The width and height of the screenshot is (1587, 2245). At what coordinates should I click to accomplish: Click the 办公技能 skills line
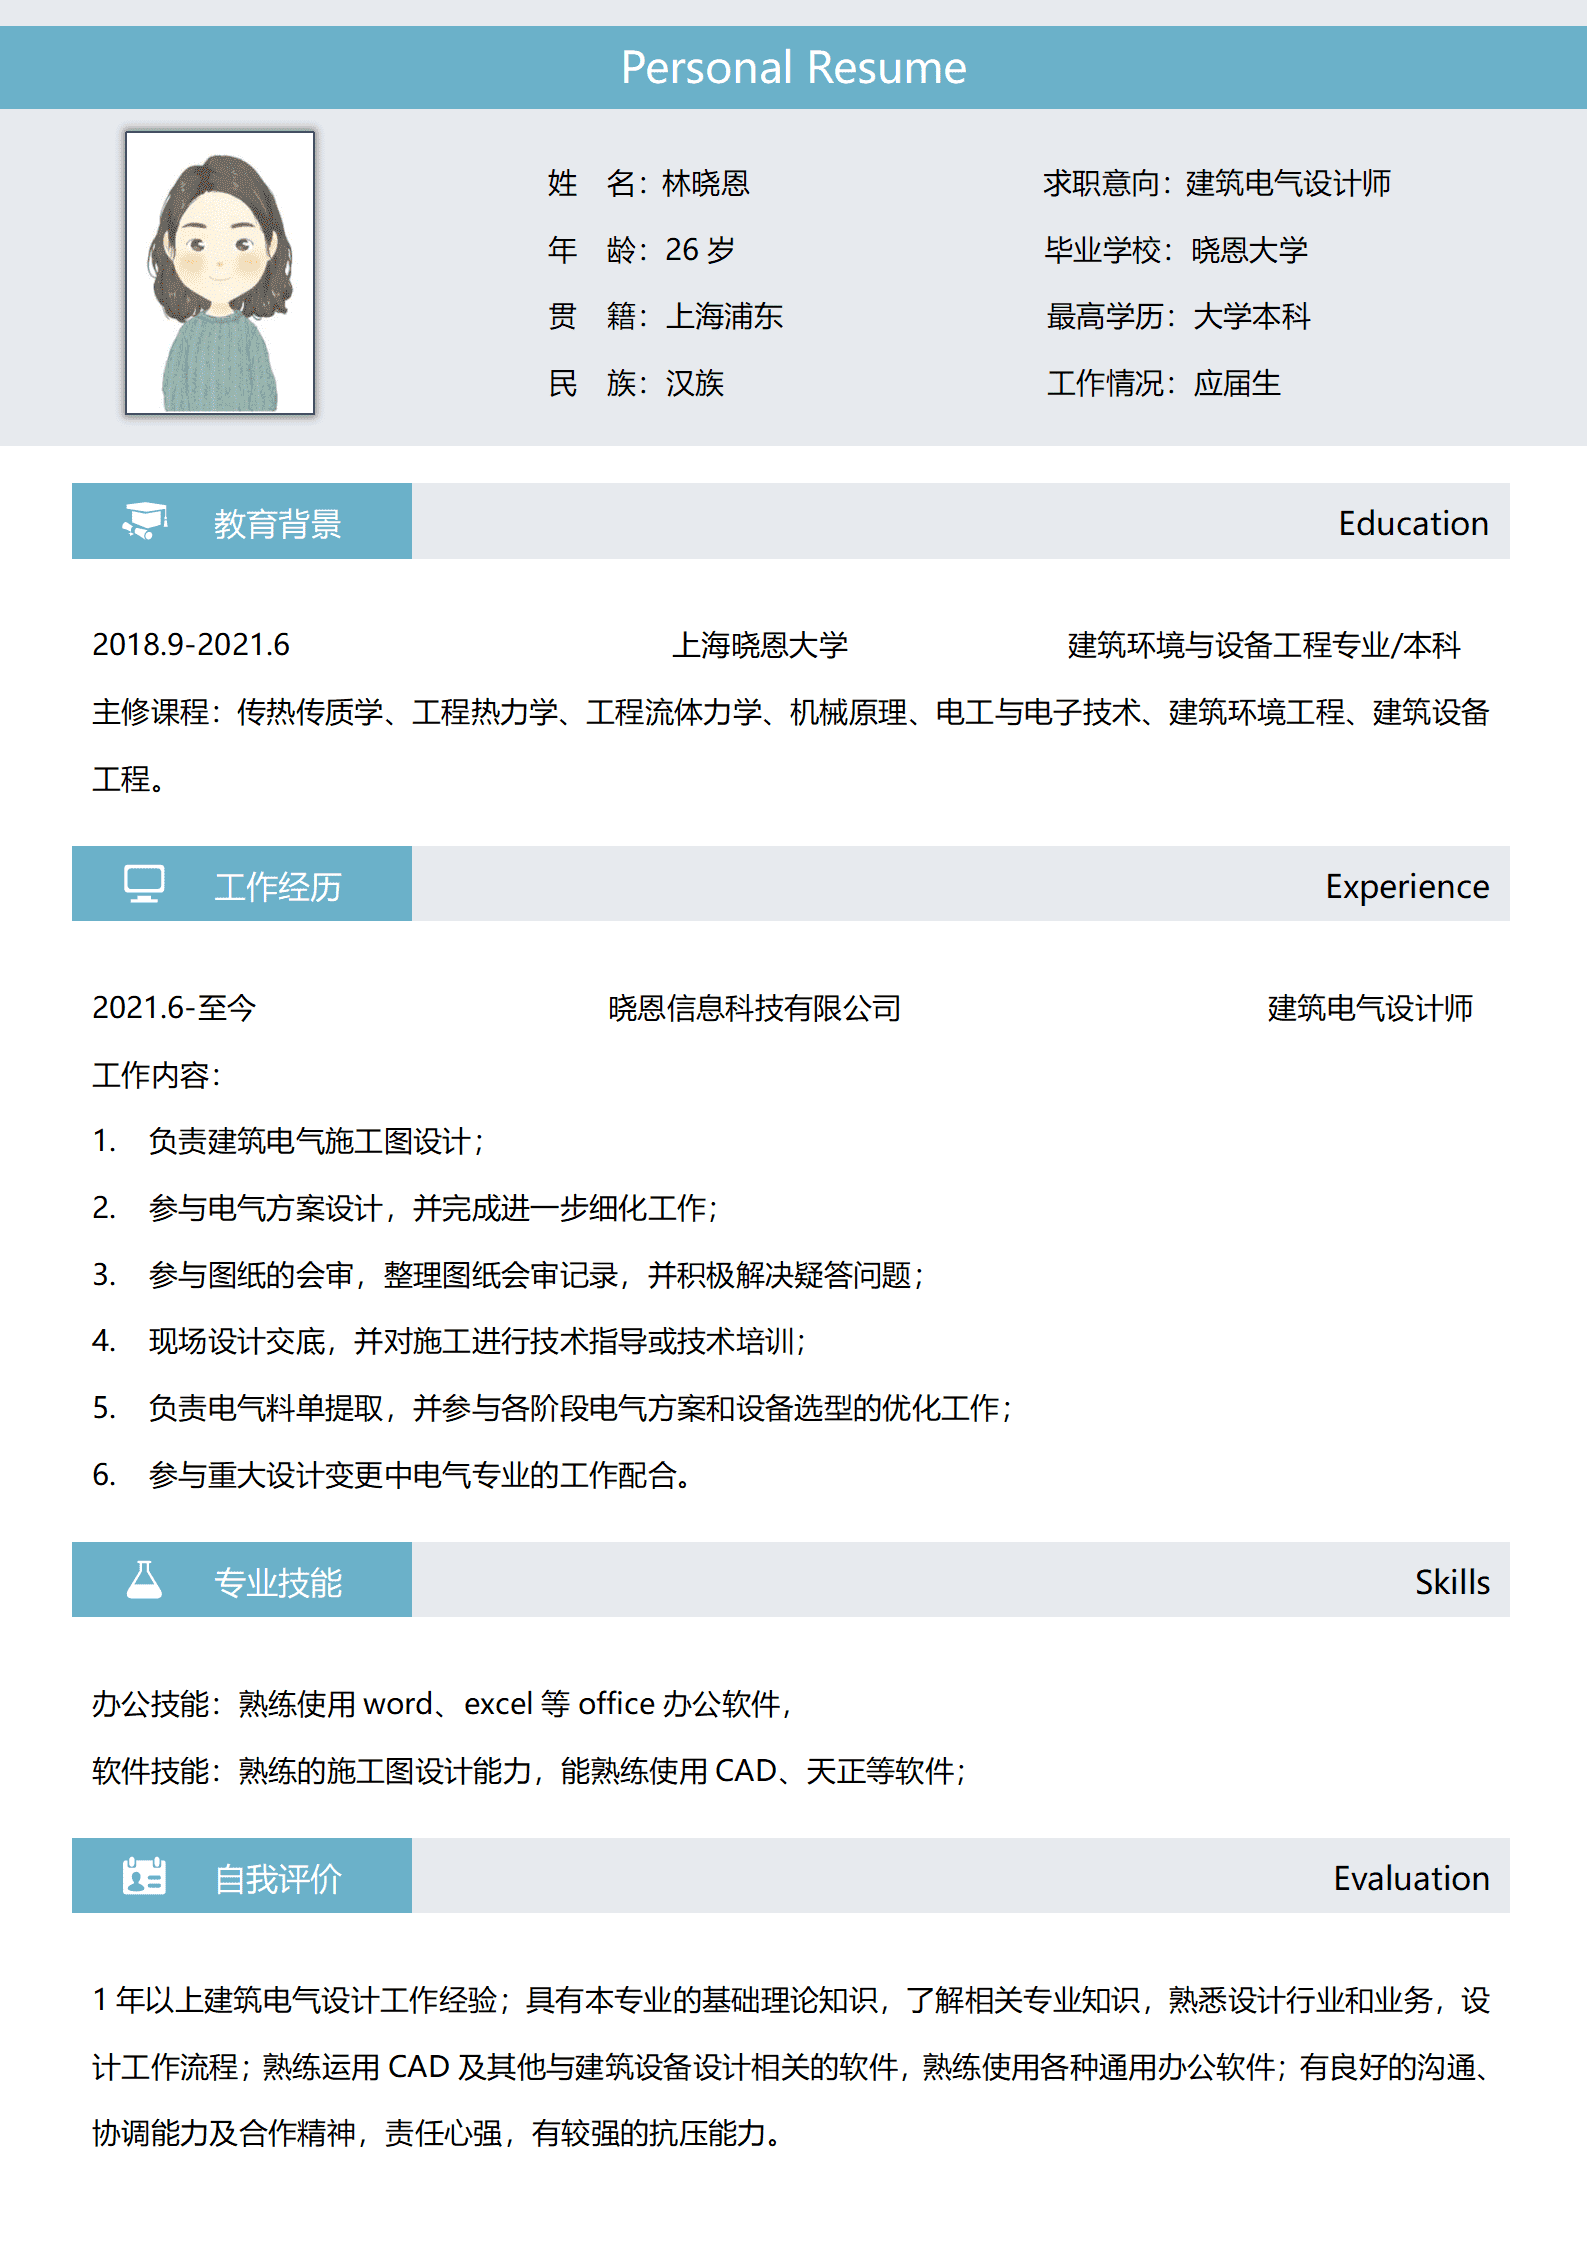442,1704
